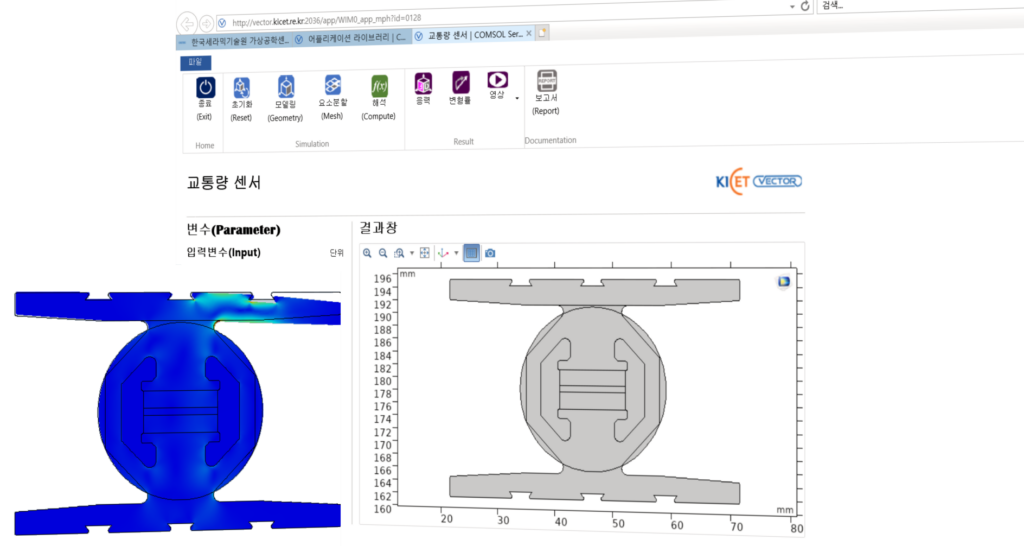Click the Reset (초기화) ribbon icon
1024x546 pixels.
(x=241, y=88)
